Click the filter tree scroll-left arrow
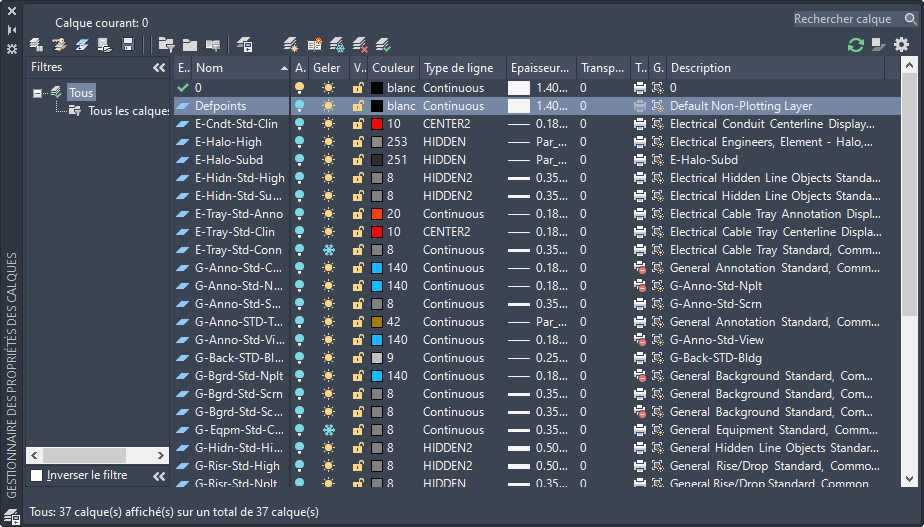This screenshot has height=527, width=924. [34, 455]
